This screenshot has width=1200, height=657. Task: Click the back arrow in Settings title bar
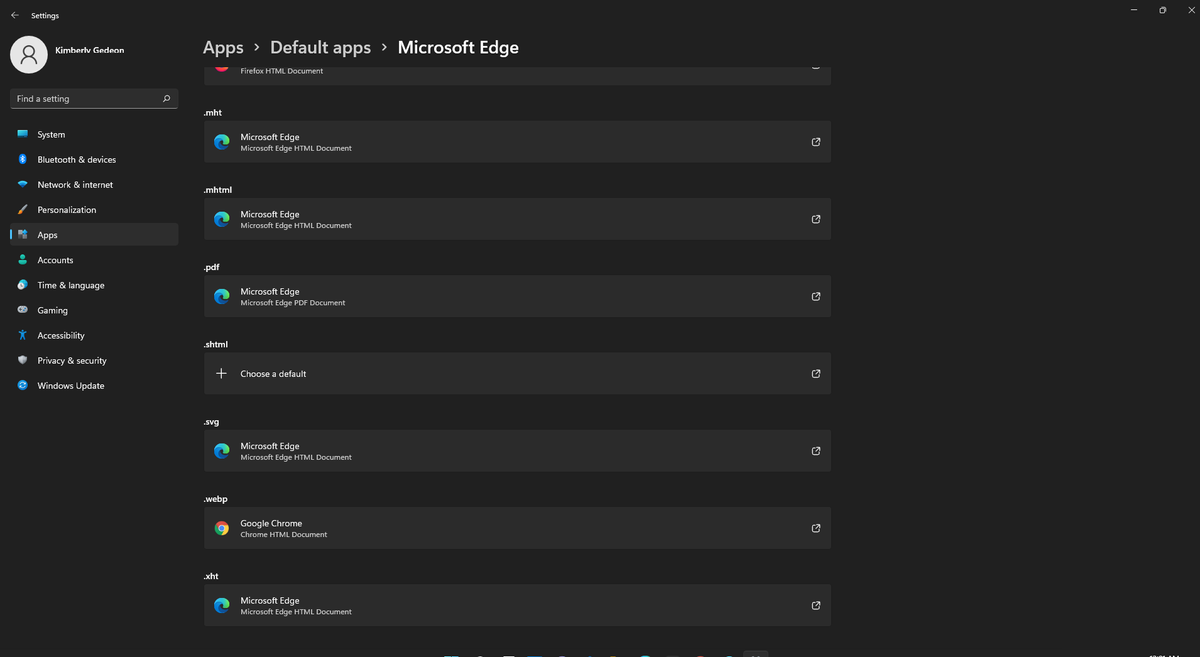tap(14, 15)
